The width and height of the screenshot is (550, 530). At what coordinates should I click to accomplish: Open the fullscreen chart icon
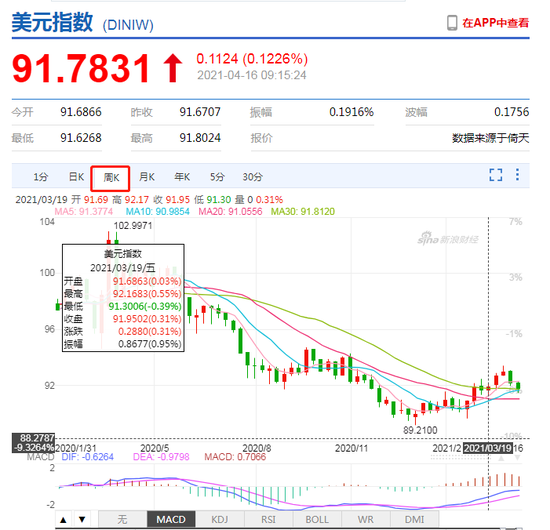pyautogui.click(x=496, y=175)
